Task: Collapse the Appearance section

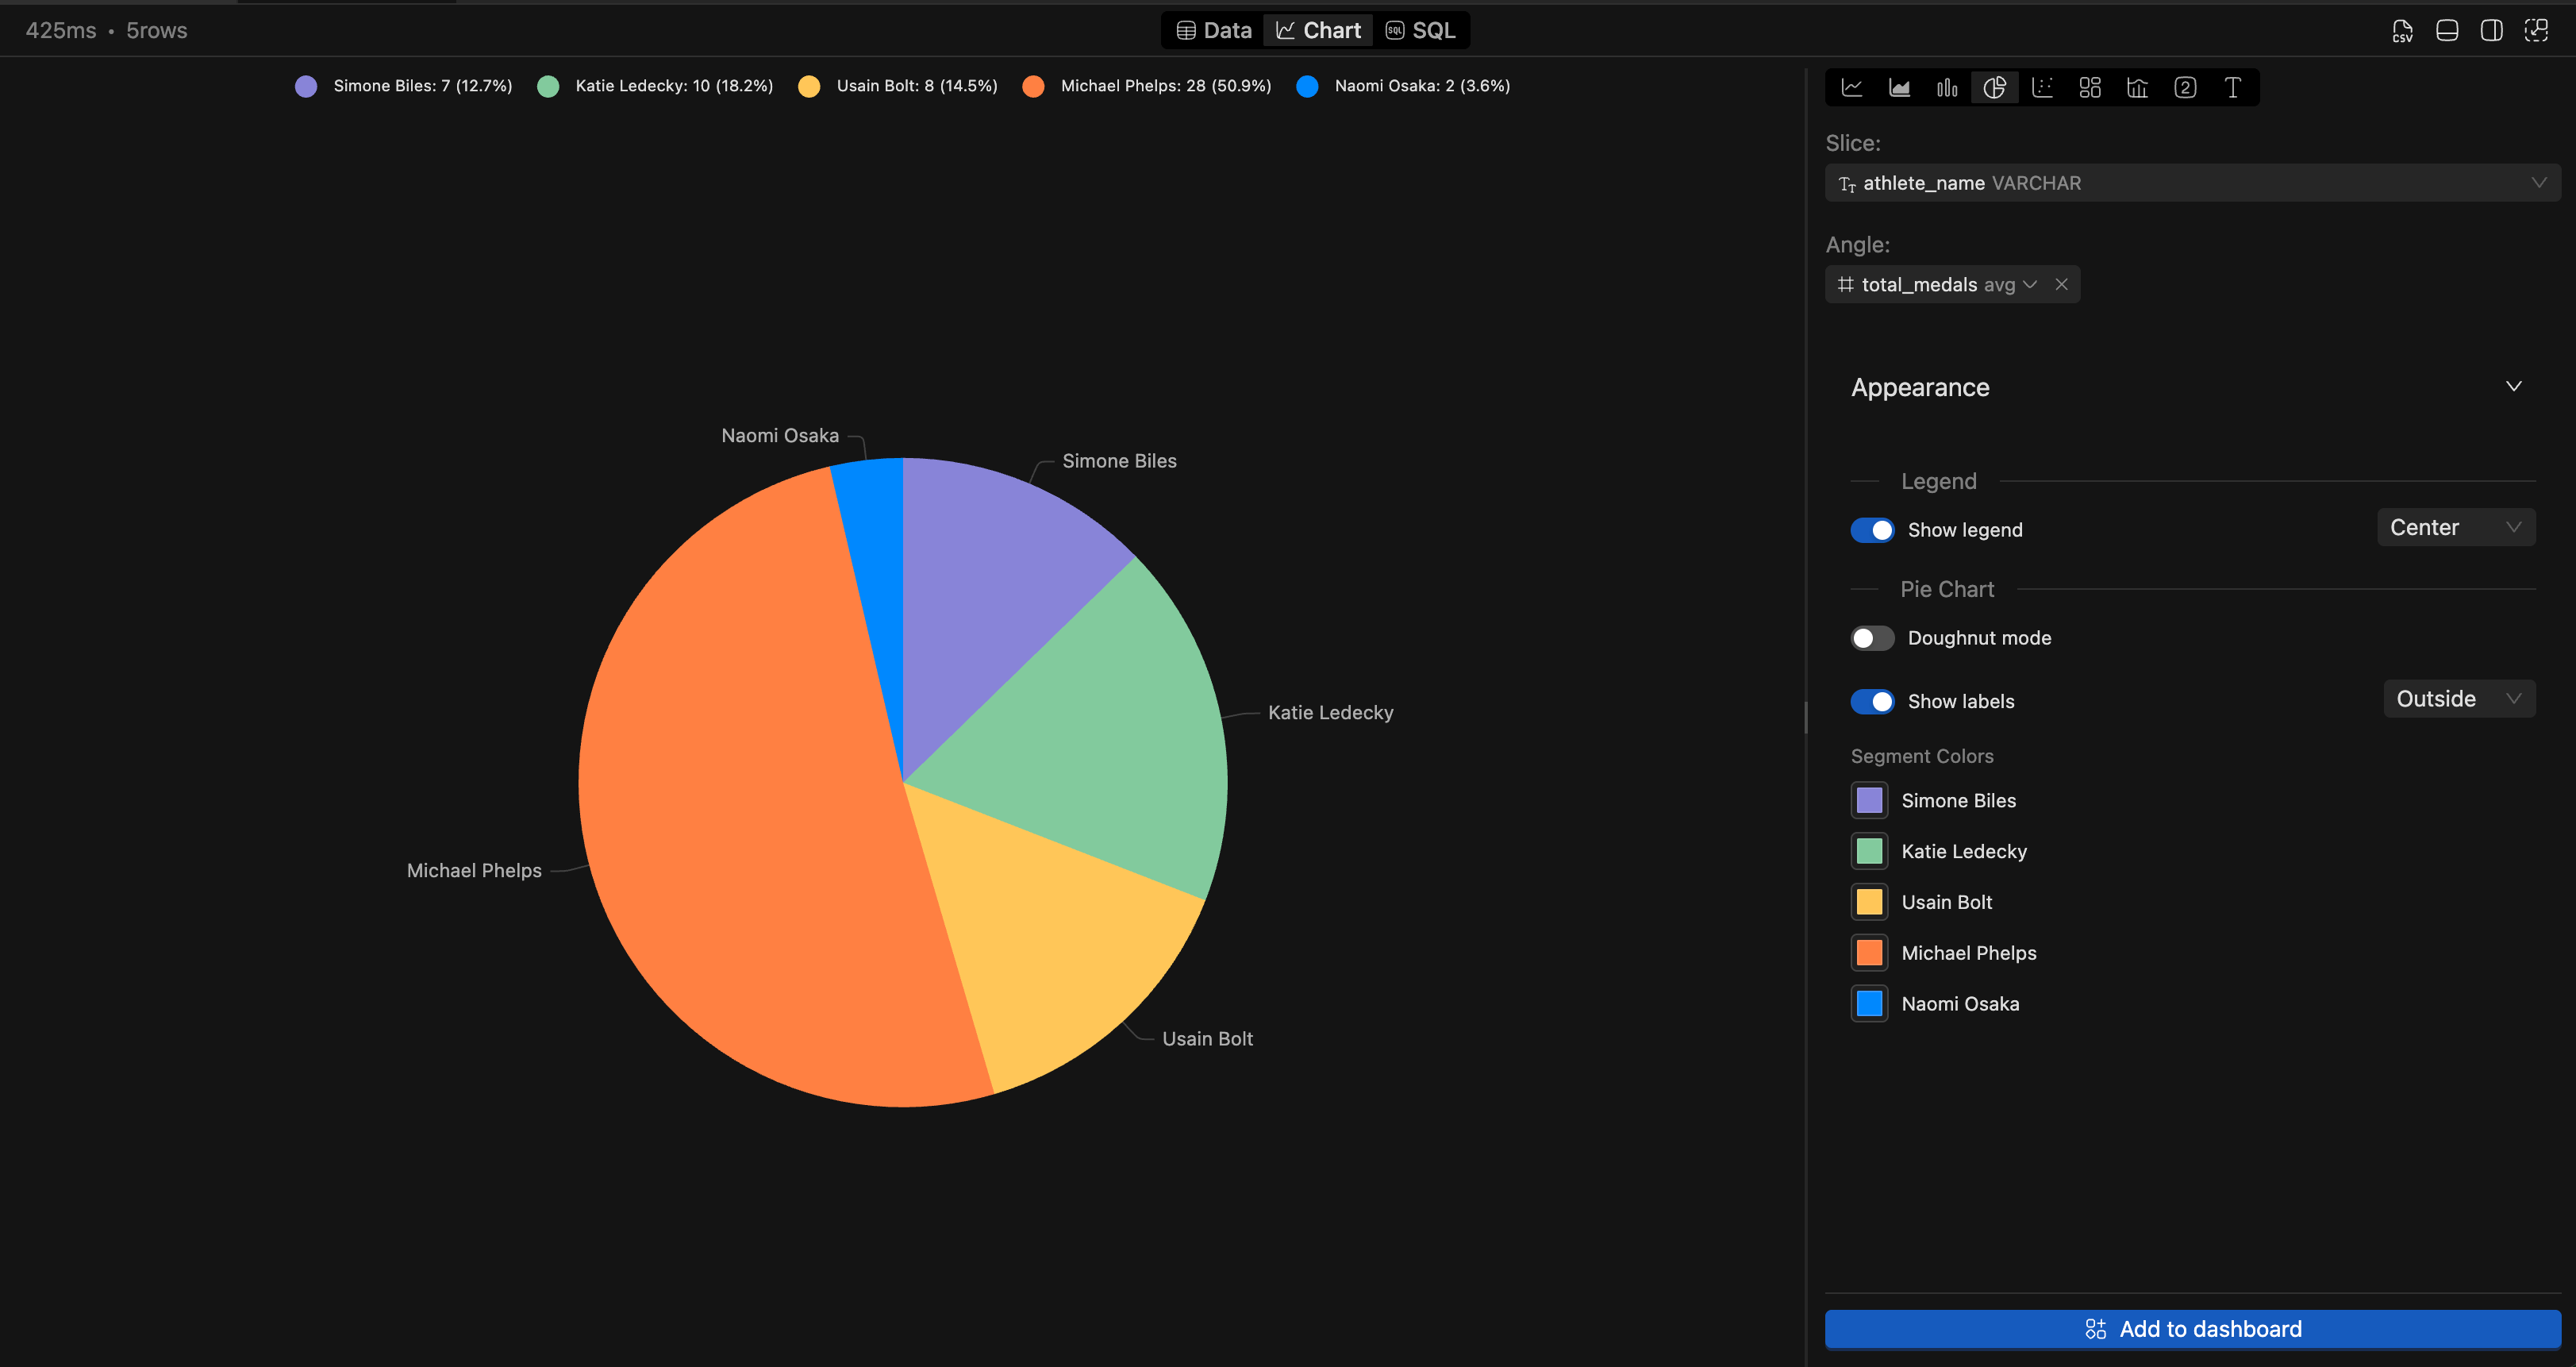Action: pyautogui.click(x=2514, y=386)
